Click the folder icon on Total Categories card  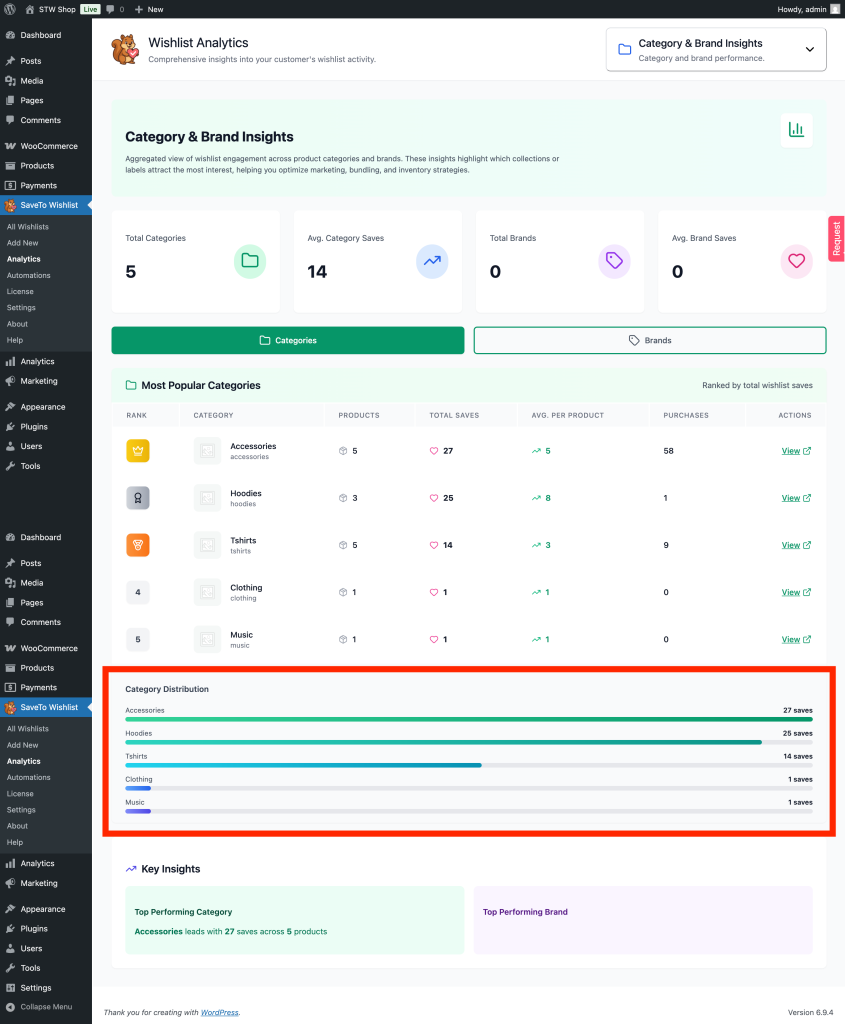pos(249,261)
